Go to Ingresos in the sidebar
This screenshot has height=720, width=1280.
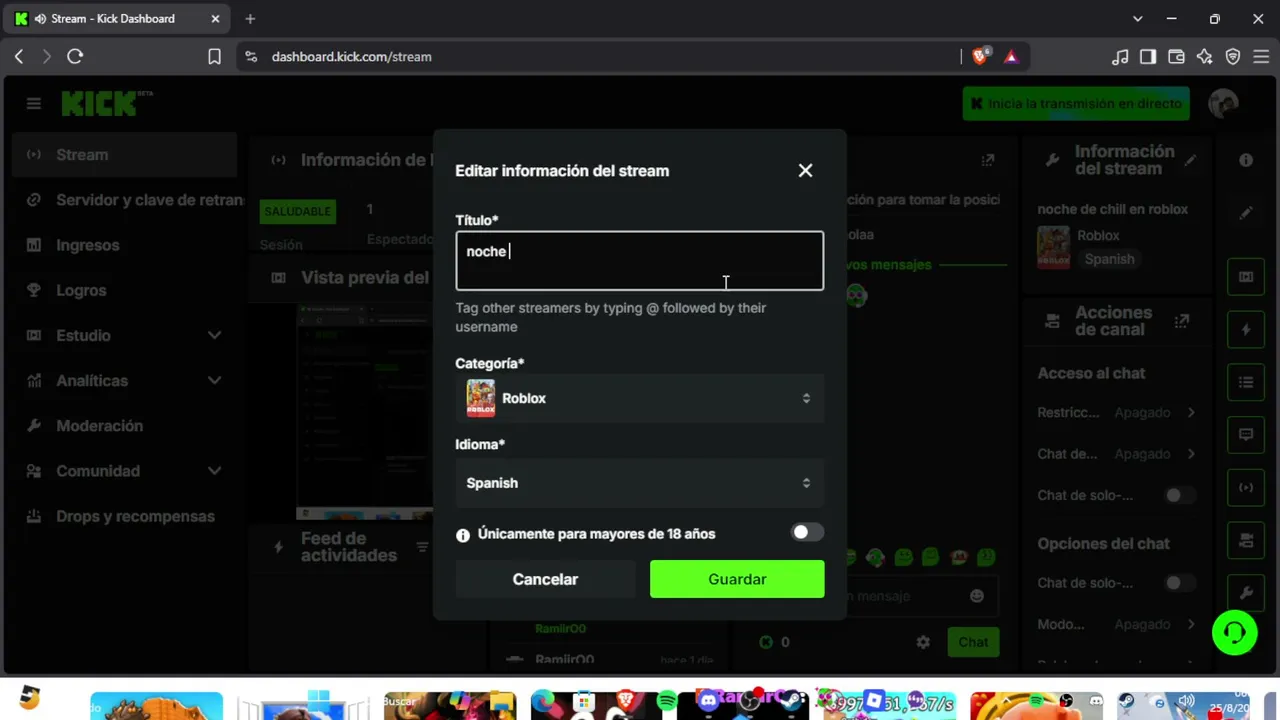tap(124, 245)
